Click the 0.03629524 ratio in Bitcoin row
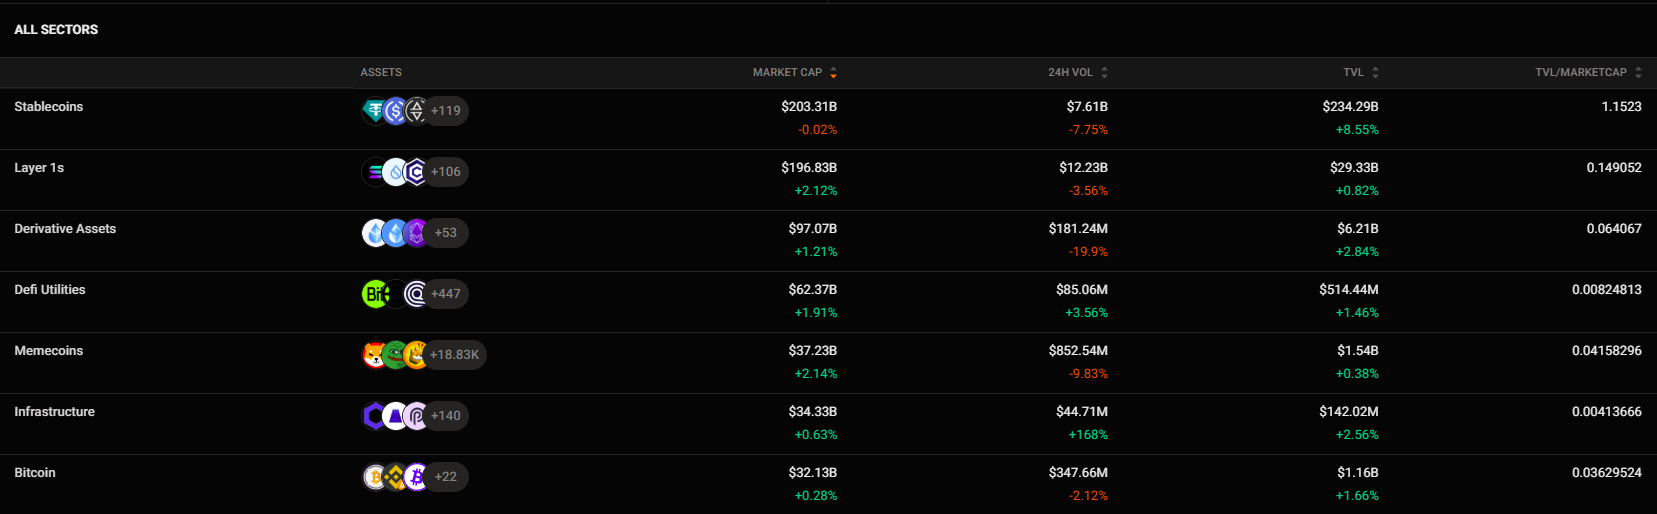This screenshot has width=1657, height=514. coord(1607,473)
